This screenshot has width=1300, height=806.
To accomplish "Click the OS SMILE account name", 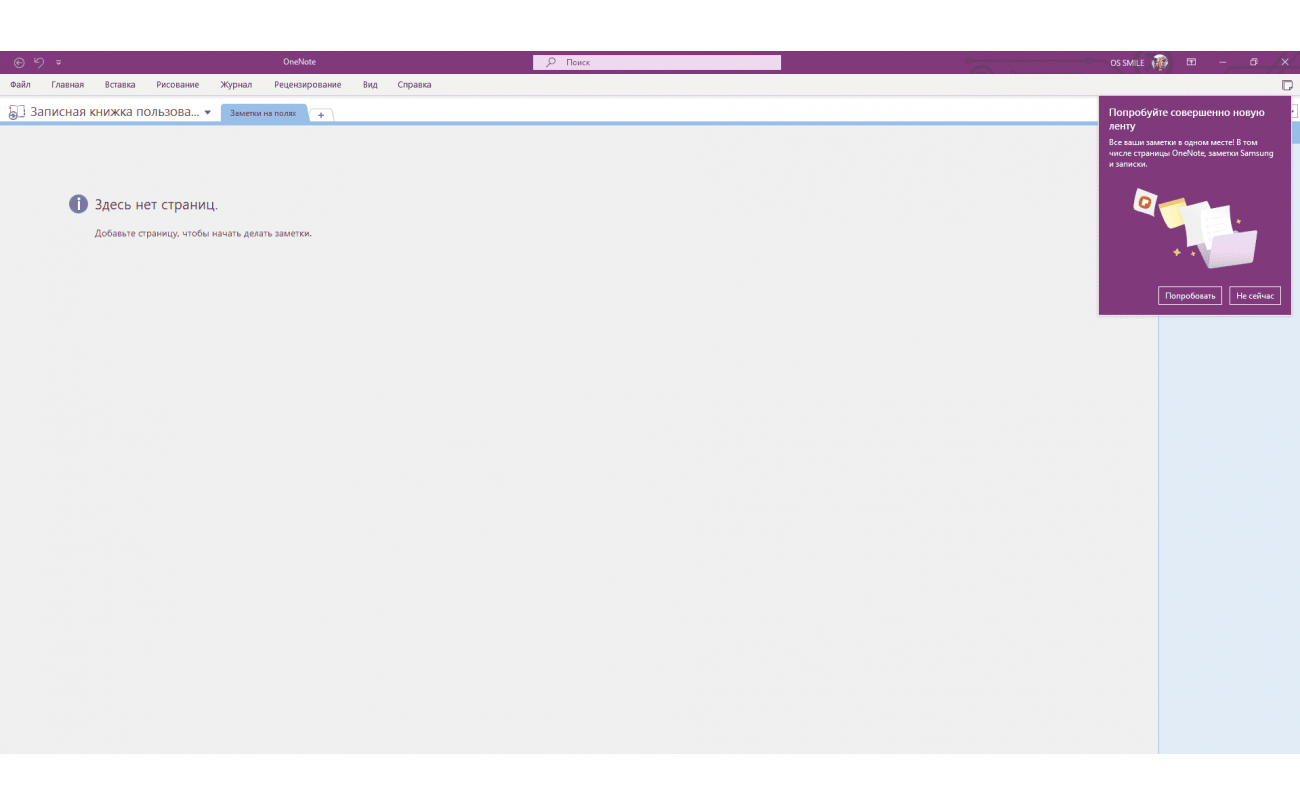I will tap(1127, 62).
